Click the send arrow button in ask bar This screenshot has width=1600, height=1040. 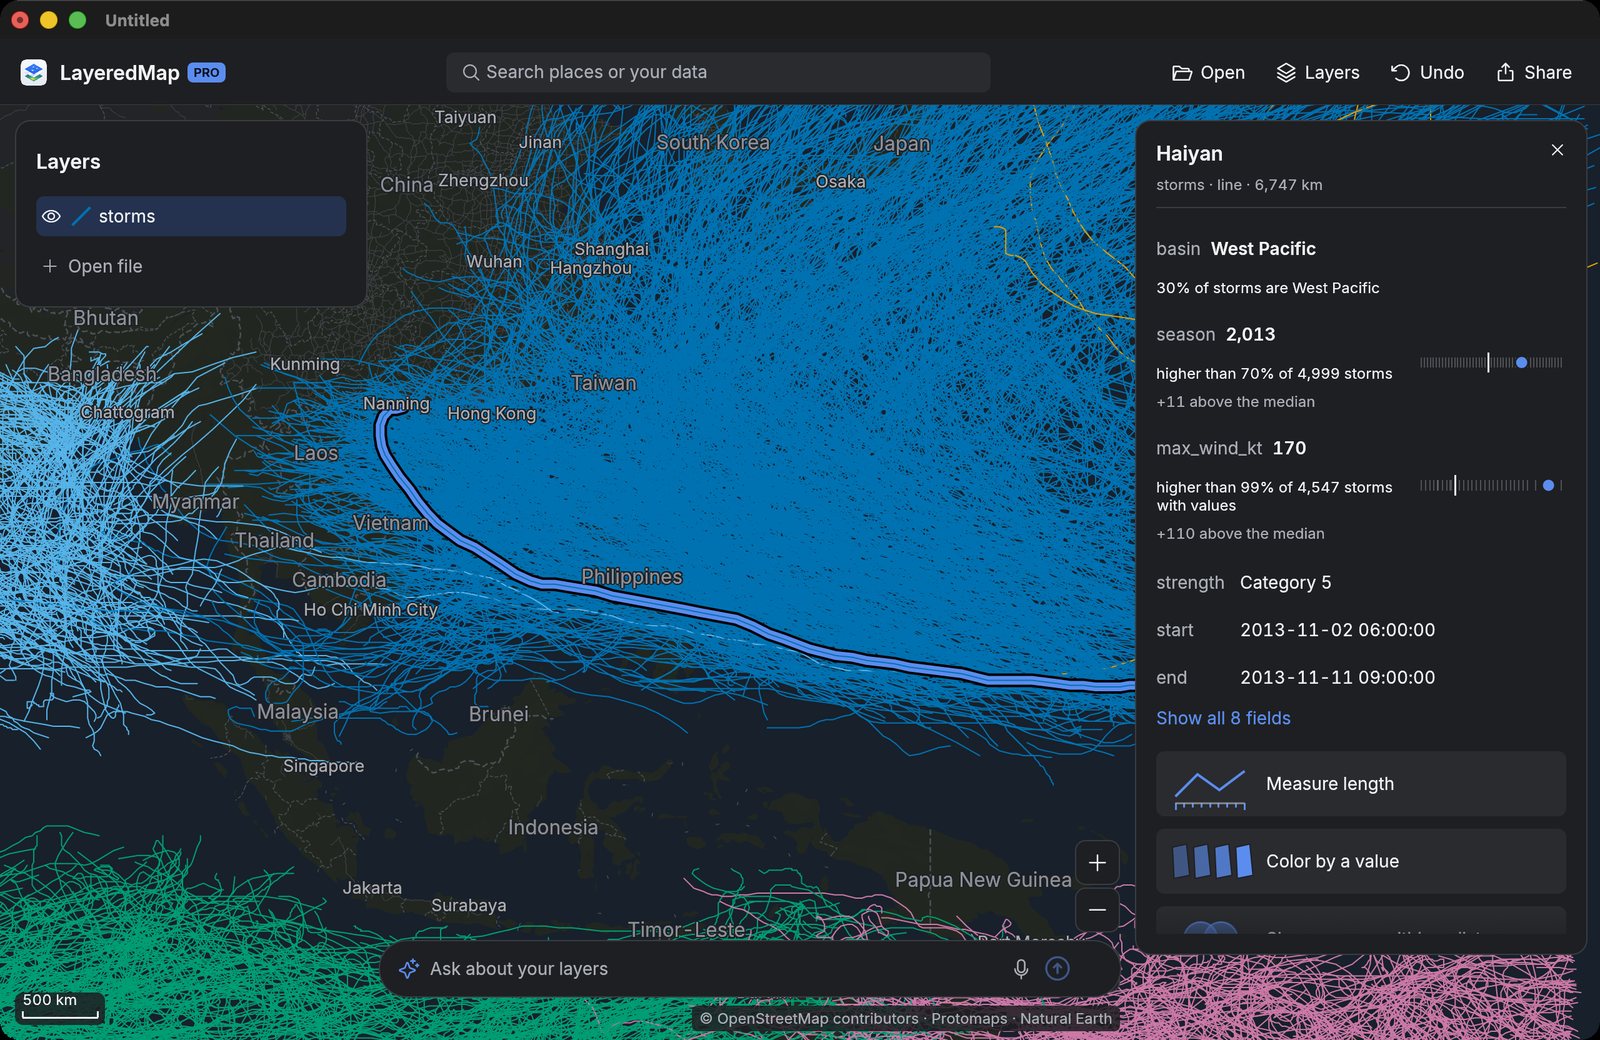pyautogui.click(x=1057, y=969)
